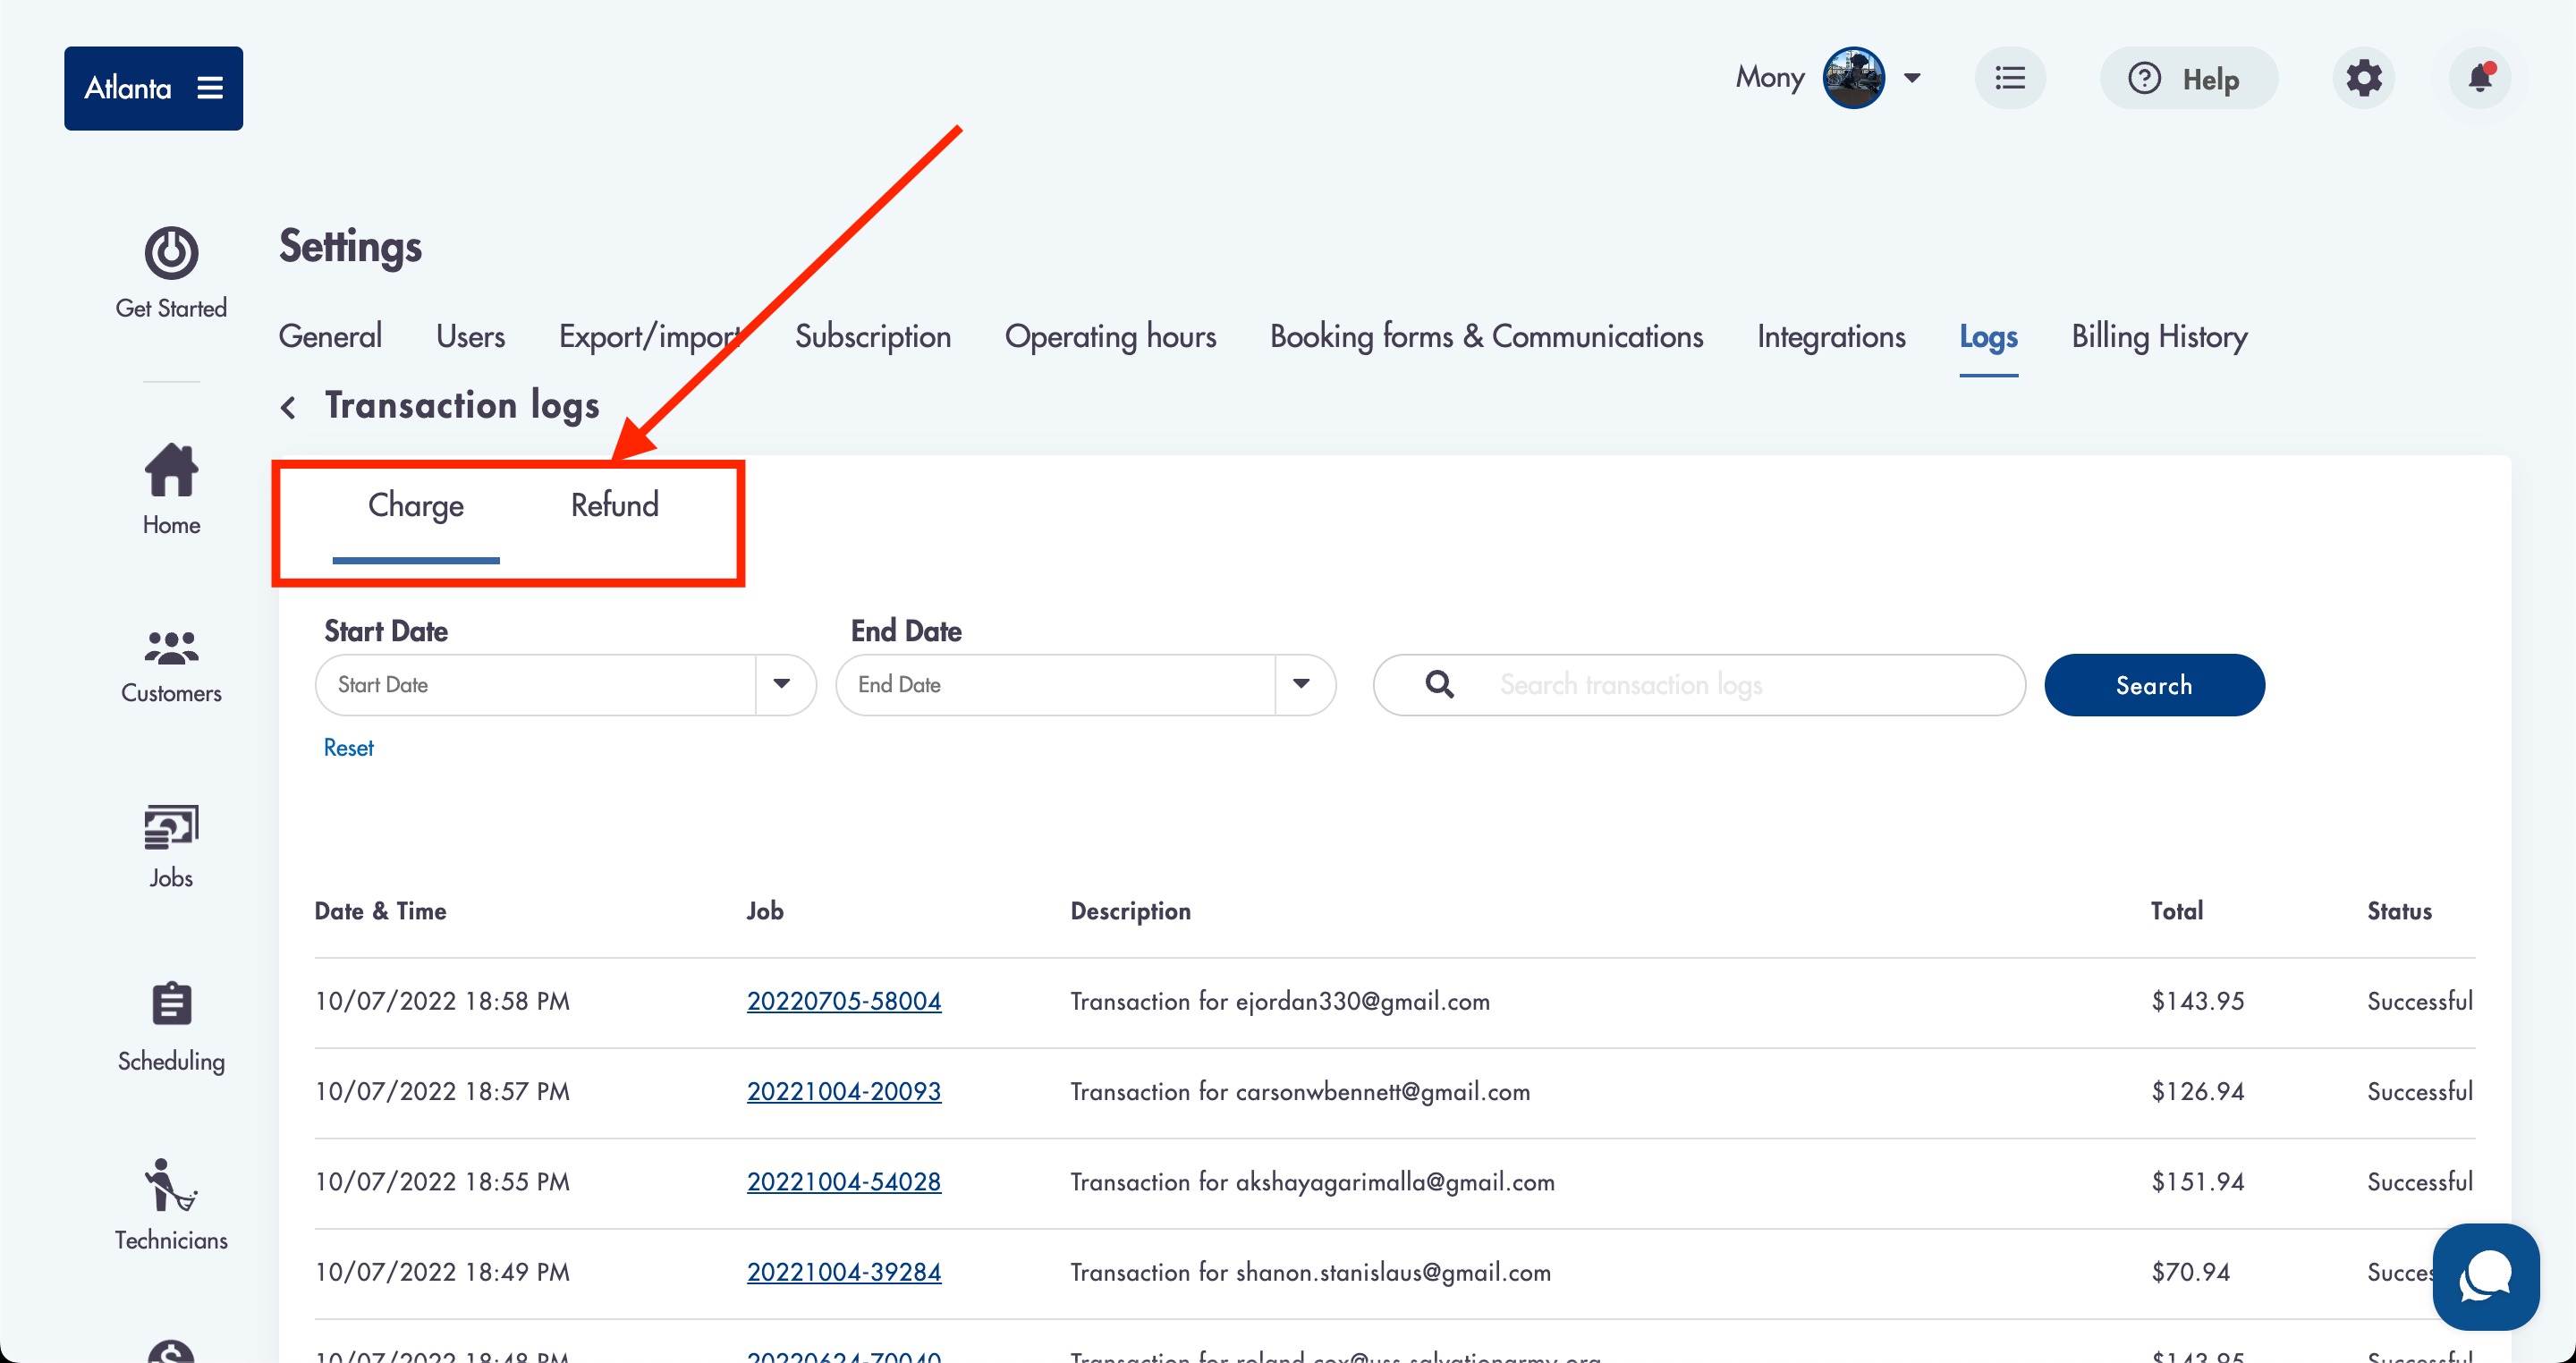This screenshot has height=1363, width=2576.
Task: Open Jobs in the sidebar
Action: 171,847
